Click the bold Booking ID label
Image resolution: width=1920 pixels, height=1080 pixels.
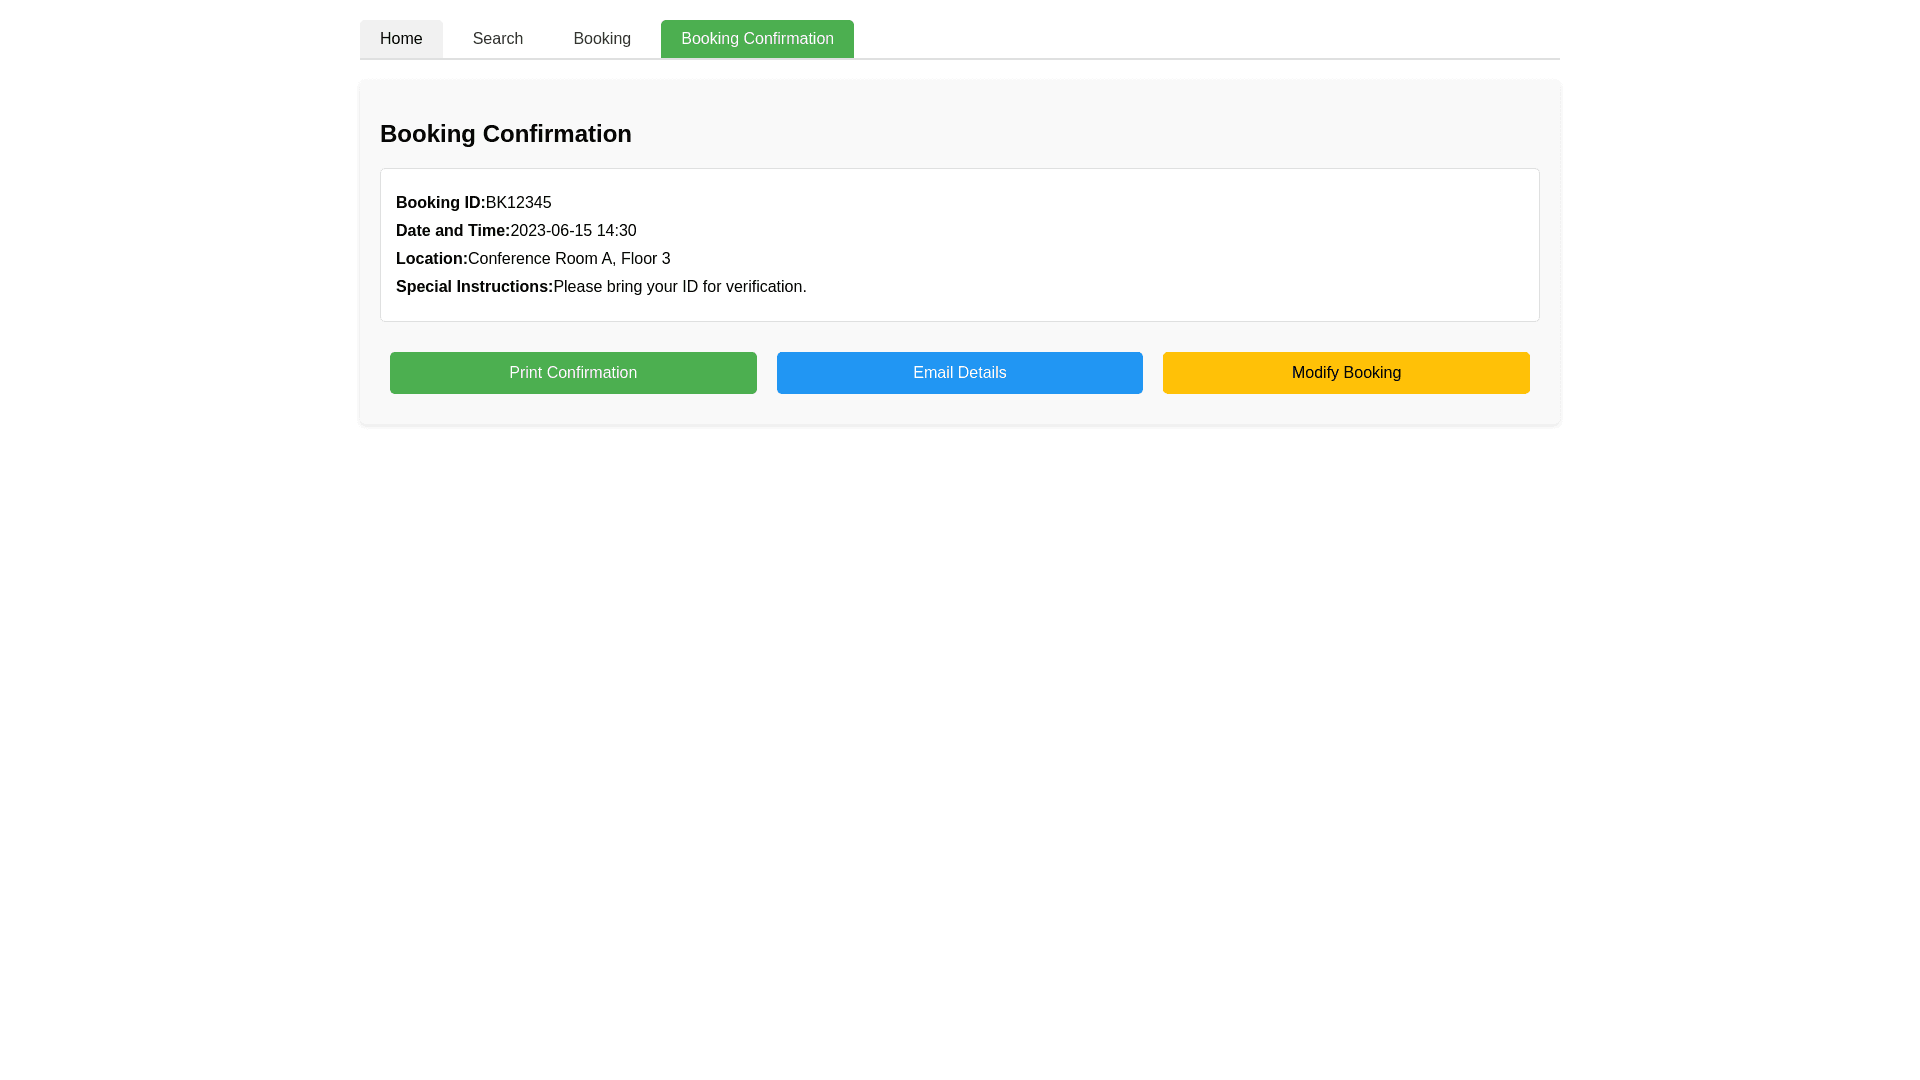tap(439, 203)
